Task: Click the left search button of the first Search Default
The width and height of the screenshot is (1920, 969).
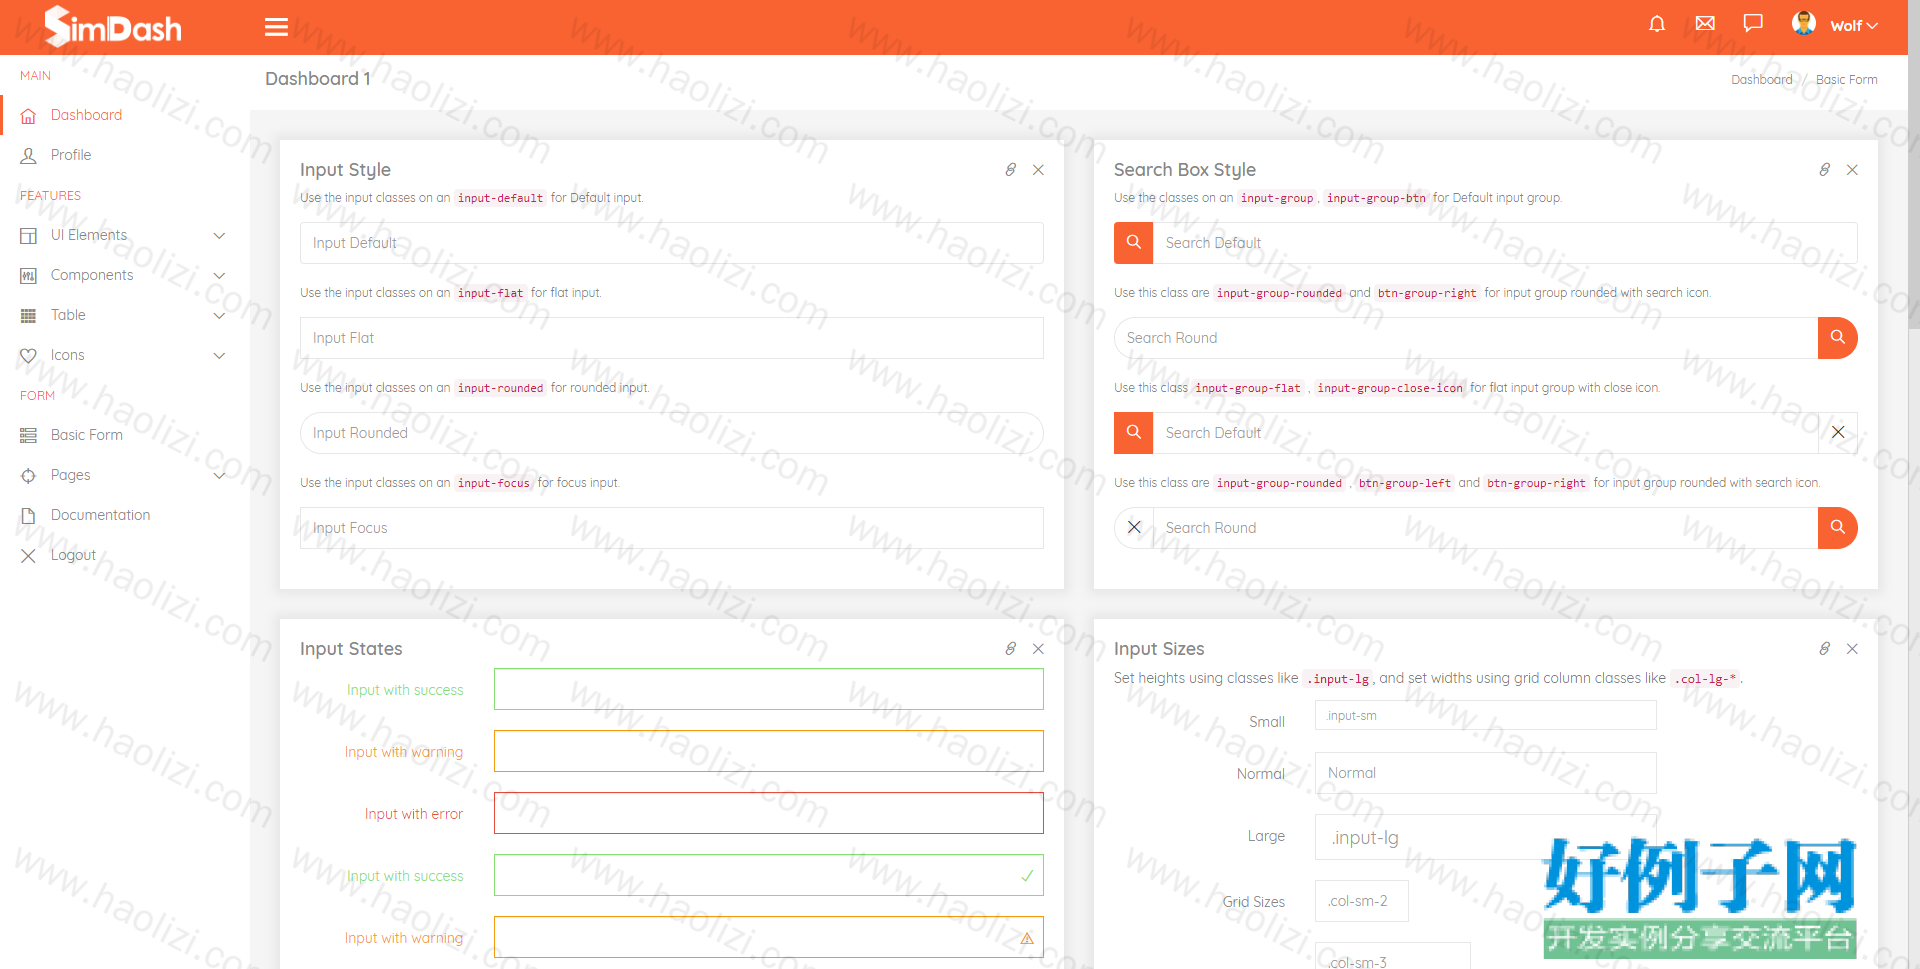Action: [x=1134, y=243]
